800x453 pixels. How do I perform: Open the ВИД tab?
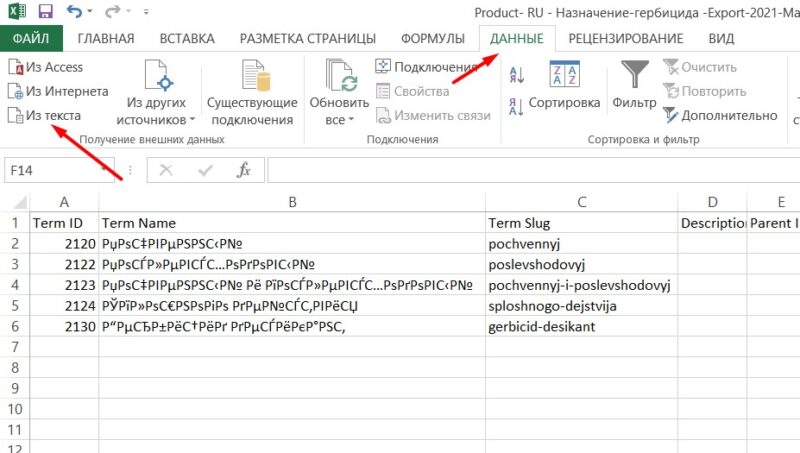[x=721, y=39]
